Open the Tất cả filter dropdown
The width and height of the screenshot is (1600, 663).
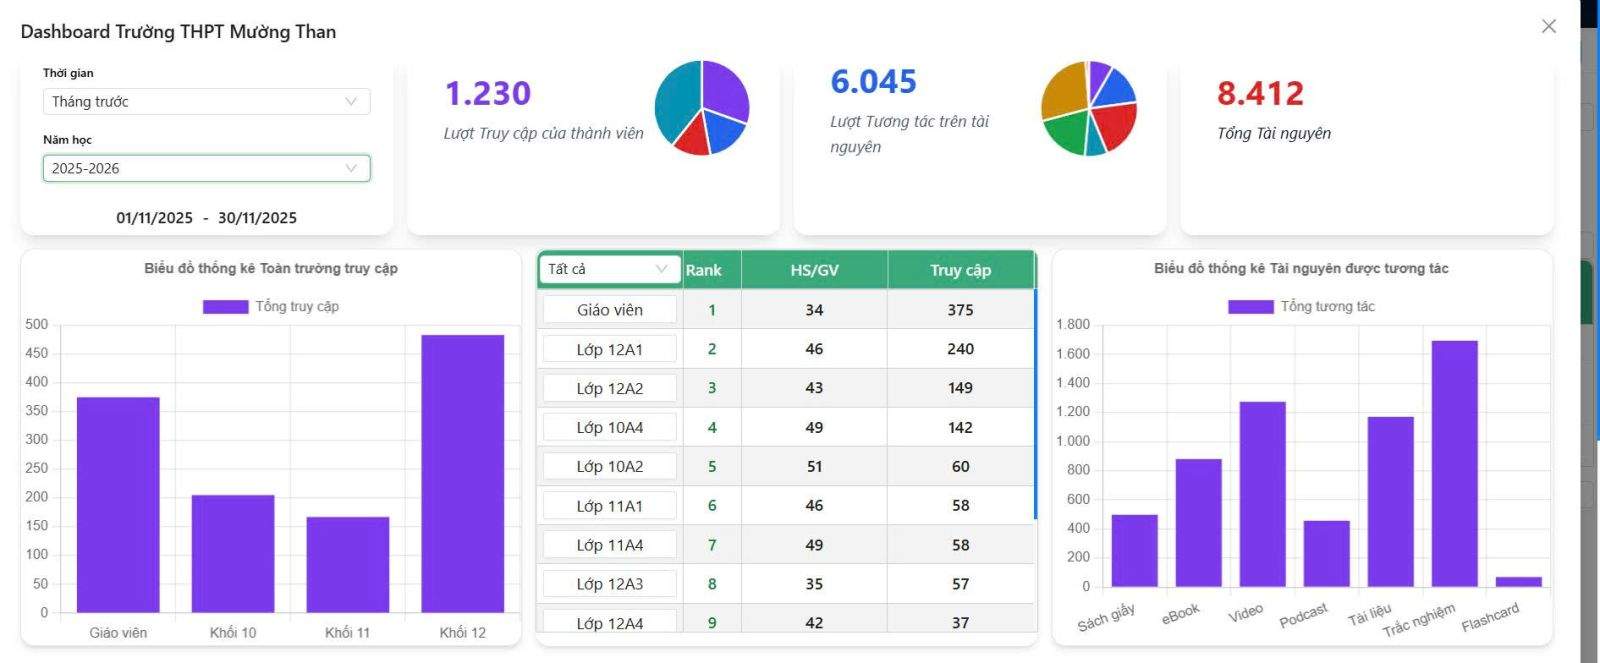point(608,269)
